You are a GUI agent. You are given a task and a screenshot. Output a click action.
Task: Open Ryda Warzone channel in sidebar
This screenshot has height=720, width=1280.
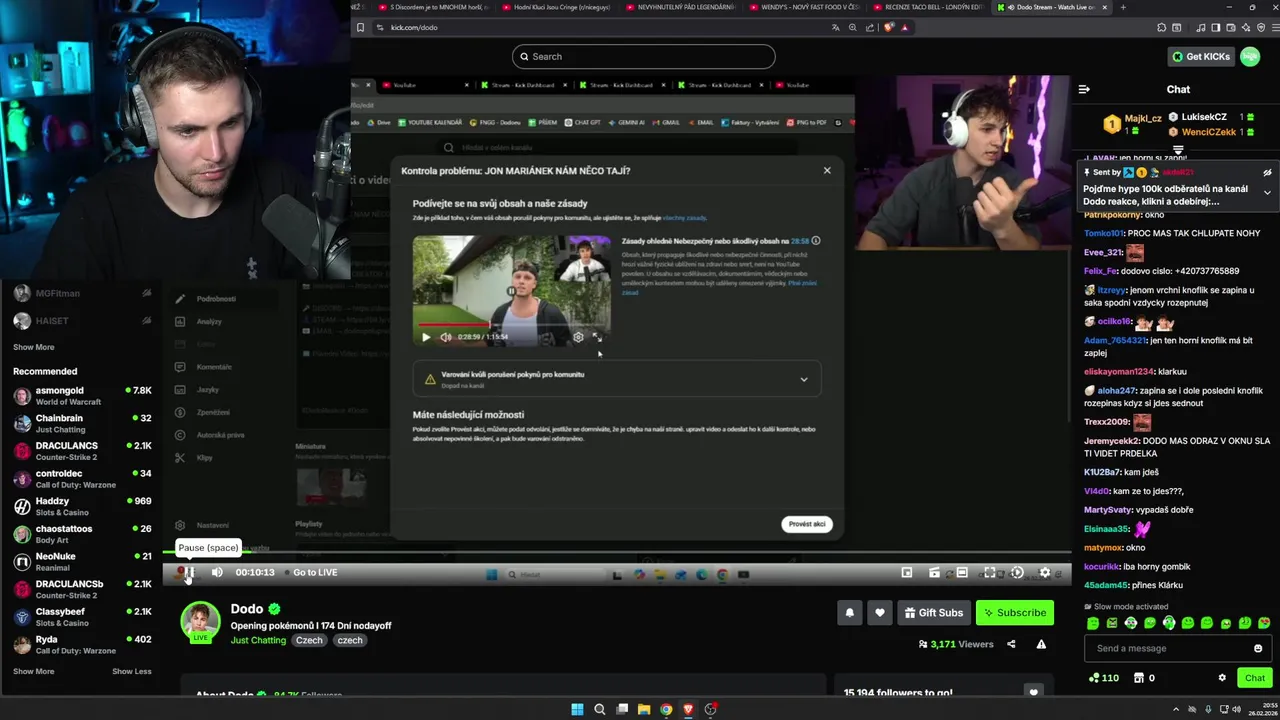82,644
